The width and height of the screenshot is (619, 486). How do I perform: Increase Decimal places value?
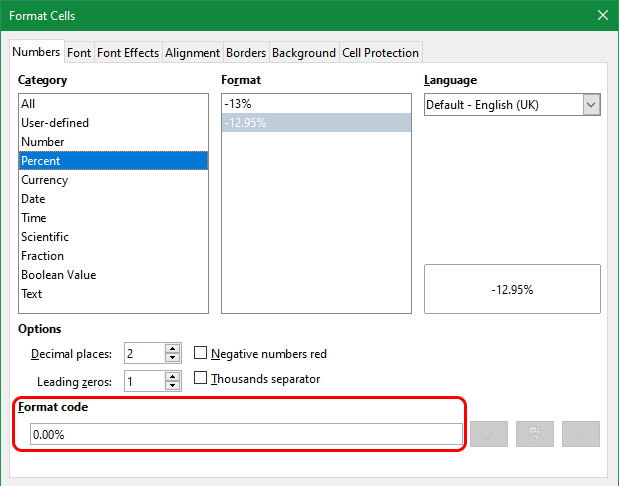click(x=173, y=349)
